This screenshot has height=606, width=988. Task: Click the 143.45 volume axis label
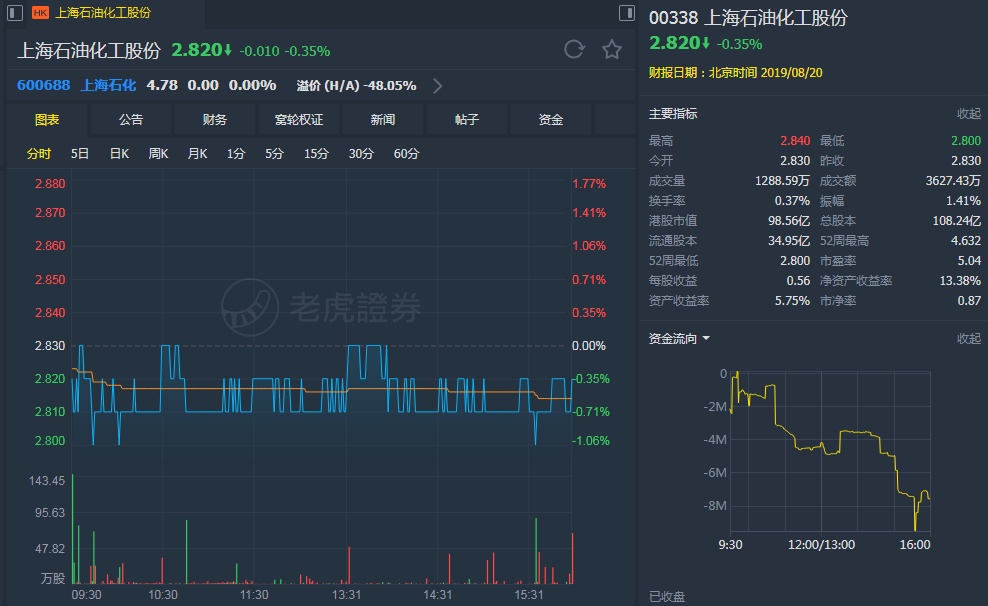[x=47, y=481]
